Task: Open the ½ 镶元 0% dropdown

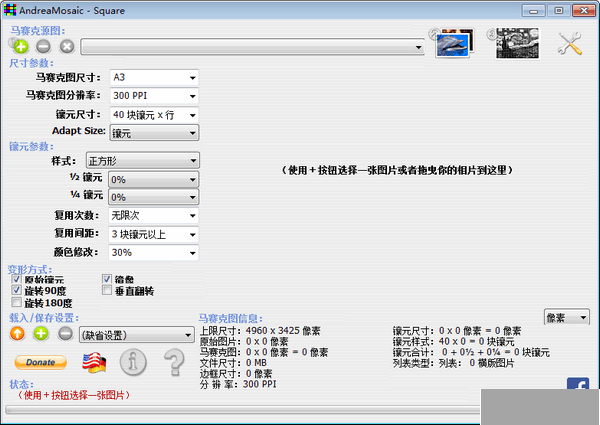Action: [154, 179]
